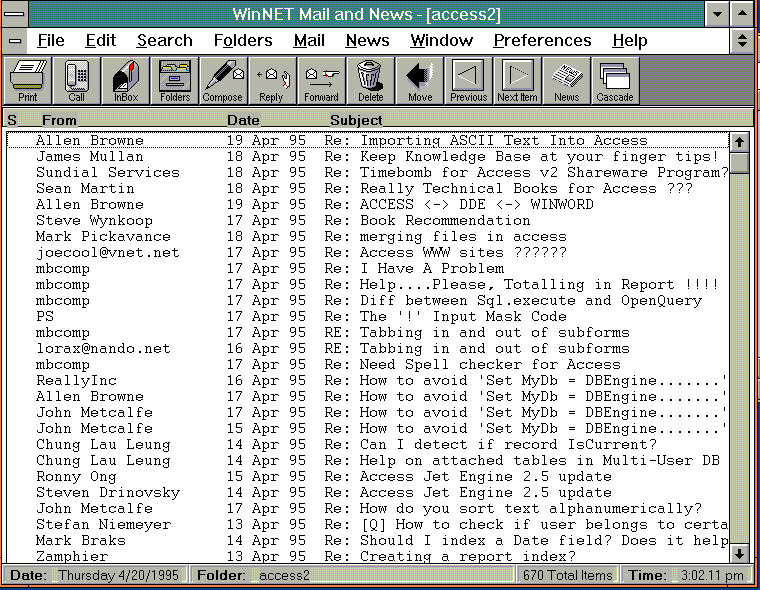Click the Cascade windows icon

615,80
